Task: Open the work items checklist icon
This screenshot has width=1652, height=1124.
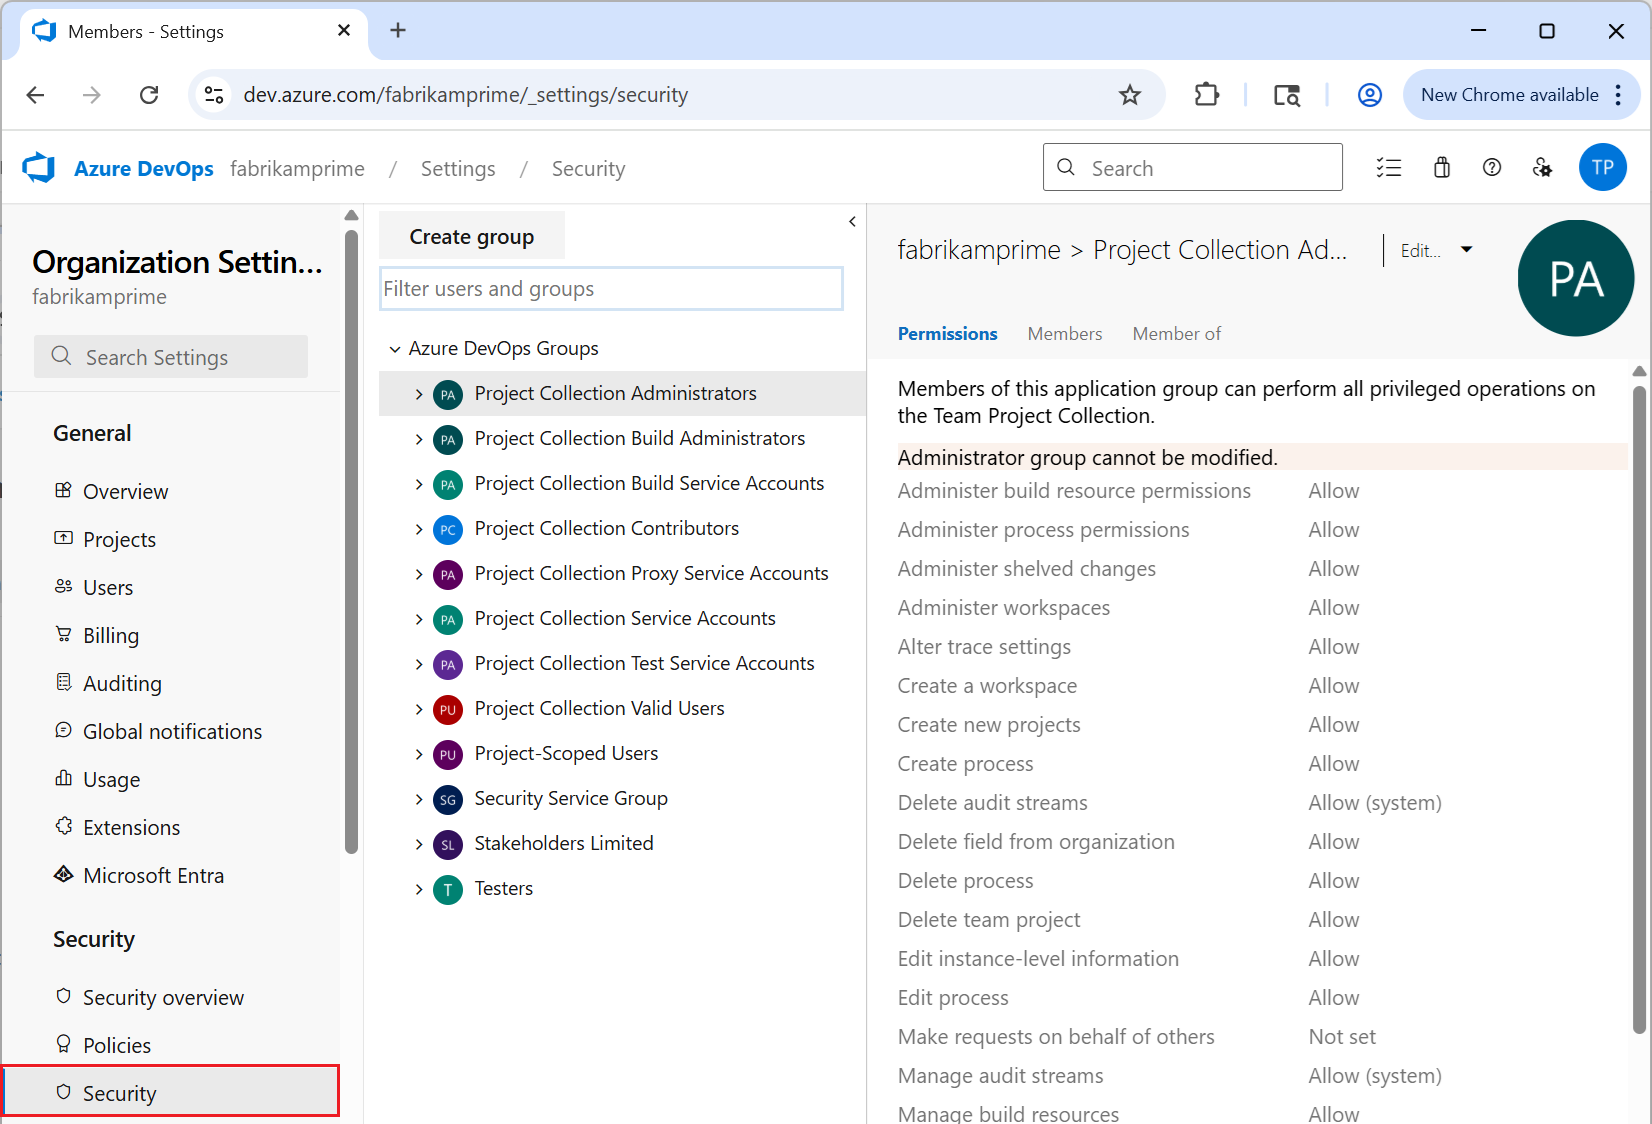Action: (x=1389, y=167)
